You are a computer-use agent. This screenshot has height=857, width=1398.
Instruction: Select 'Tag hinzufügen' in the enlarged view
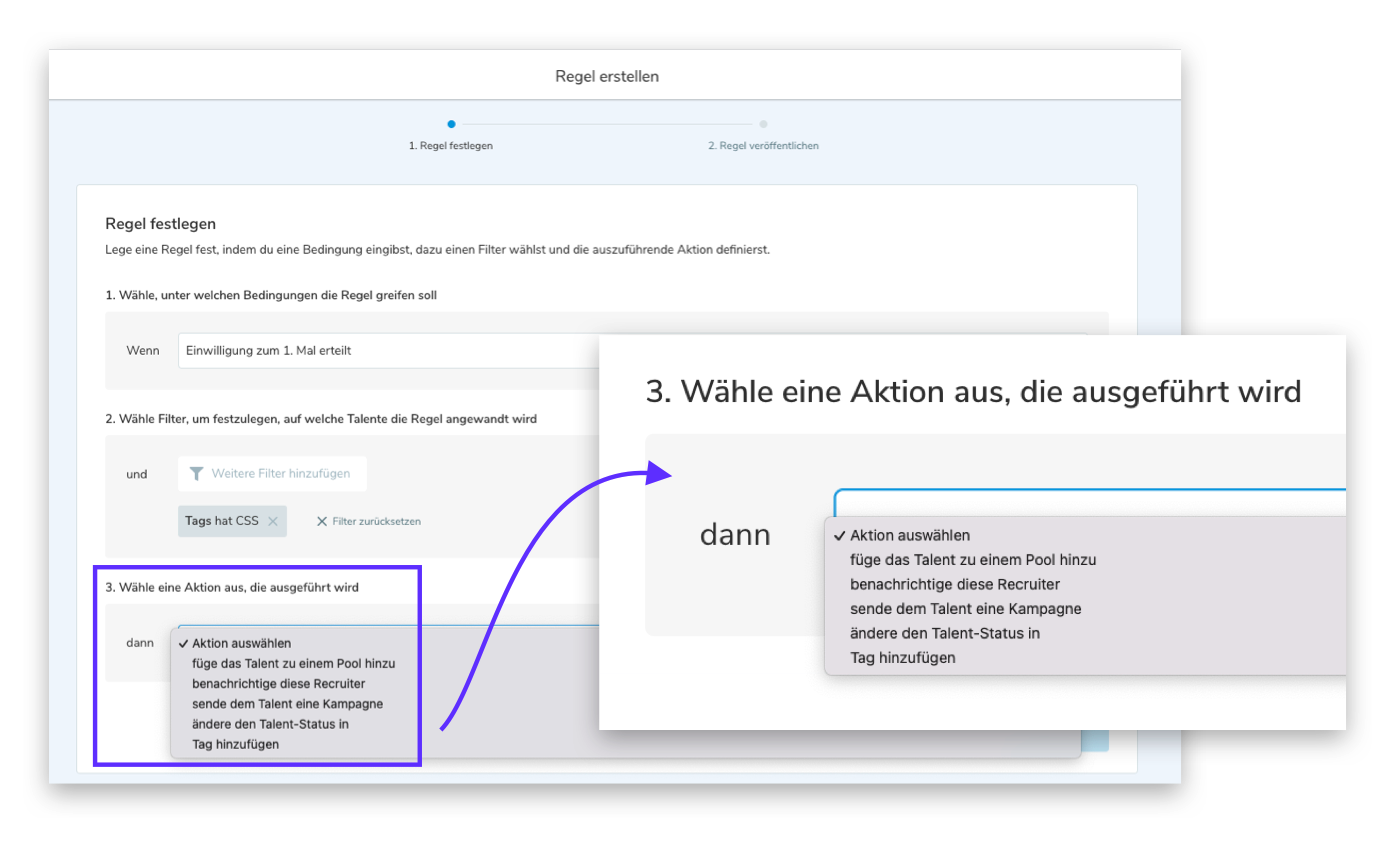tap(902, 658)
